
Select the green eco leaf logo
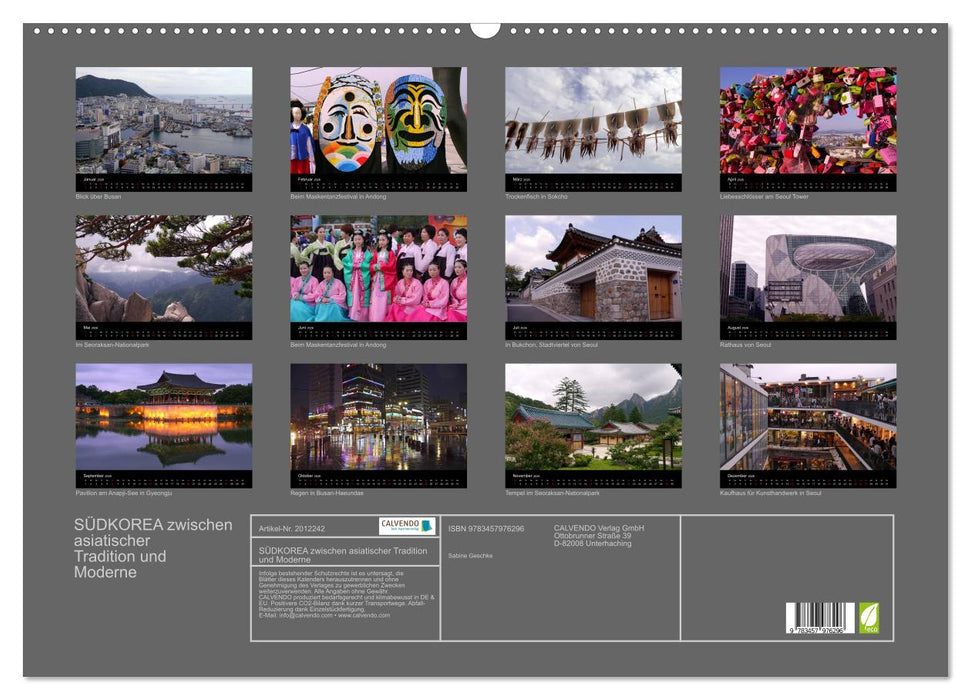[868, 617]
